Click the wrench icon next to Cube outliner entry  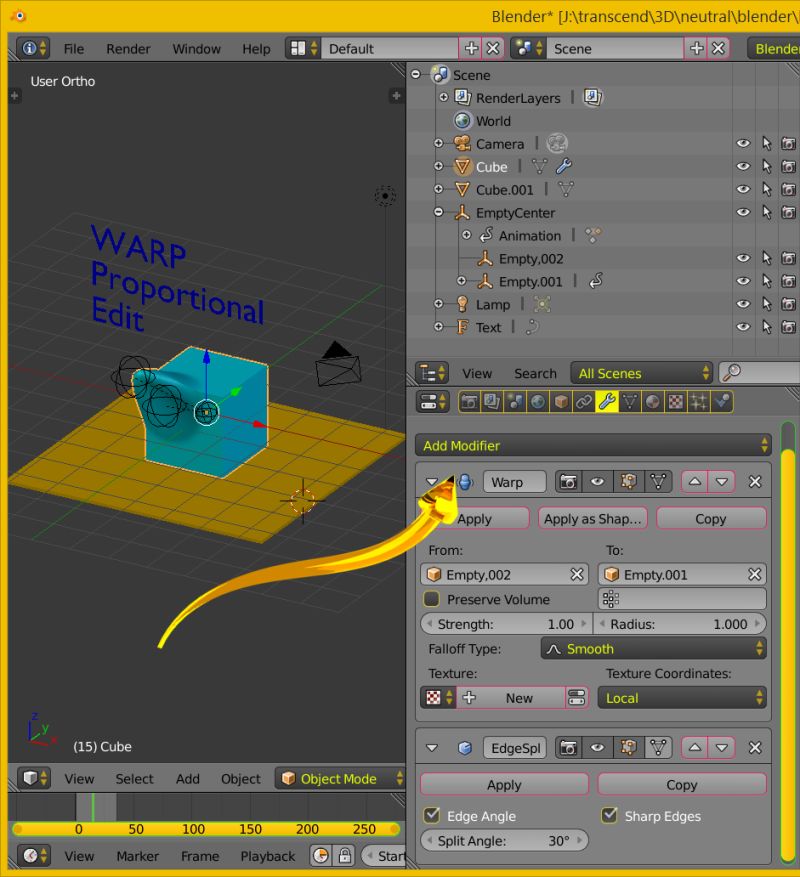point(567,166)
